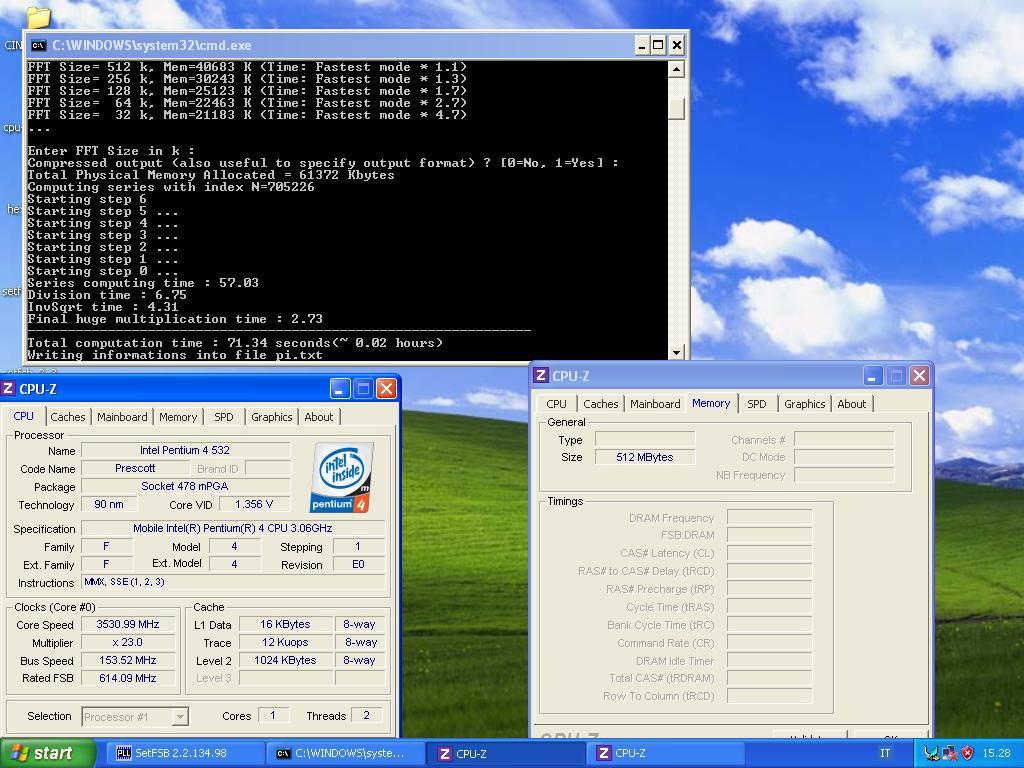Click the cmd.exe title bar icon

tap(39, 45)
